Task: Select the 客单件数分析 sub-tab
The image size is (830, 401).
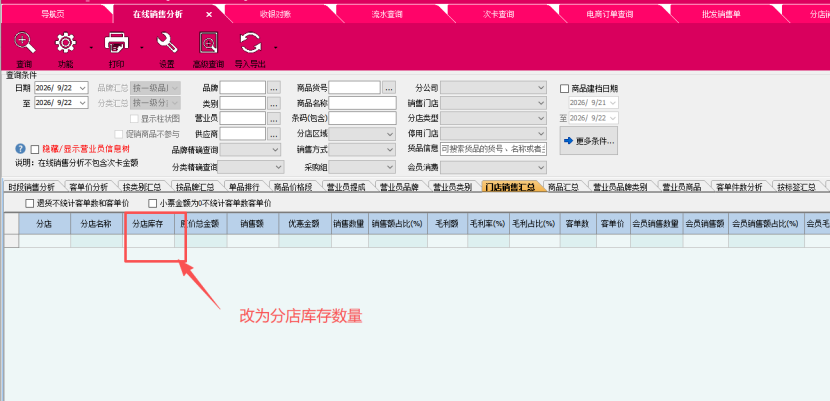Action: (739, 187)
